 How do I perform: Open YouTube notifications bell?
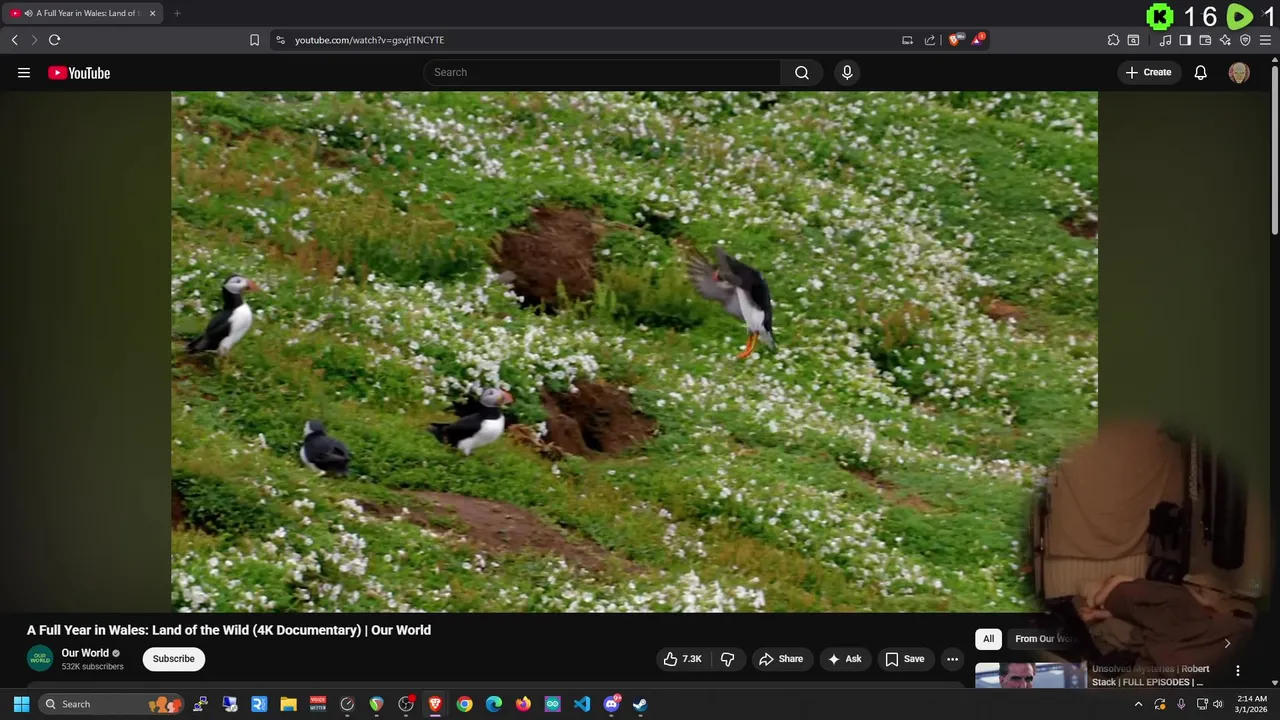tap(1201, 72)
